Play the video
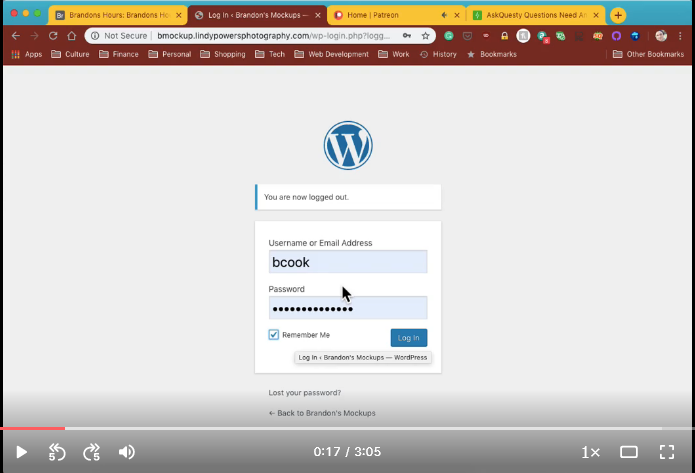 point(21,452)
